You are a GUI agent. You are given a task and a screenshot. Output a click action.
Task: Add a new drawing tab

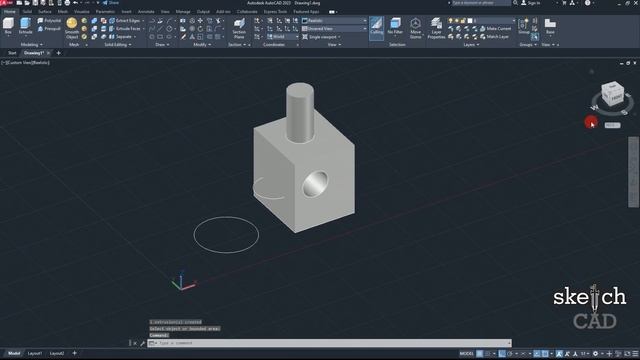59,53
